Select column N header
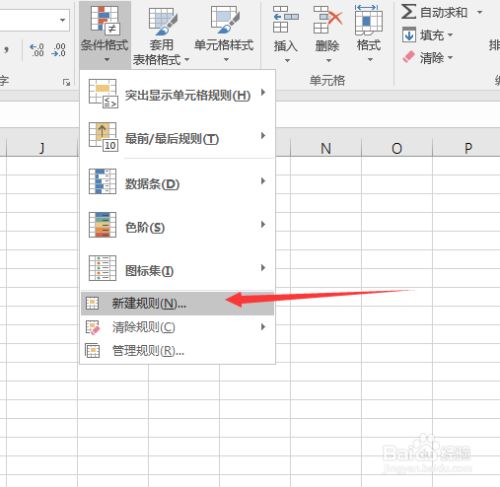 pos(326,148)
